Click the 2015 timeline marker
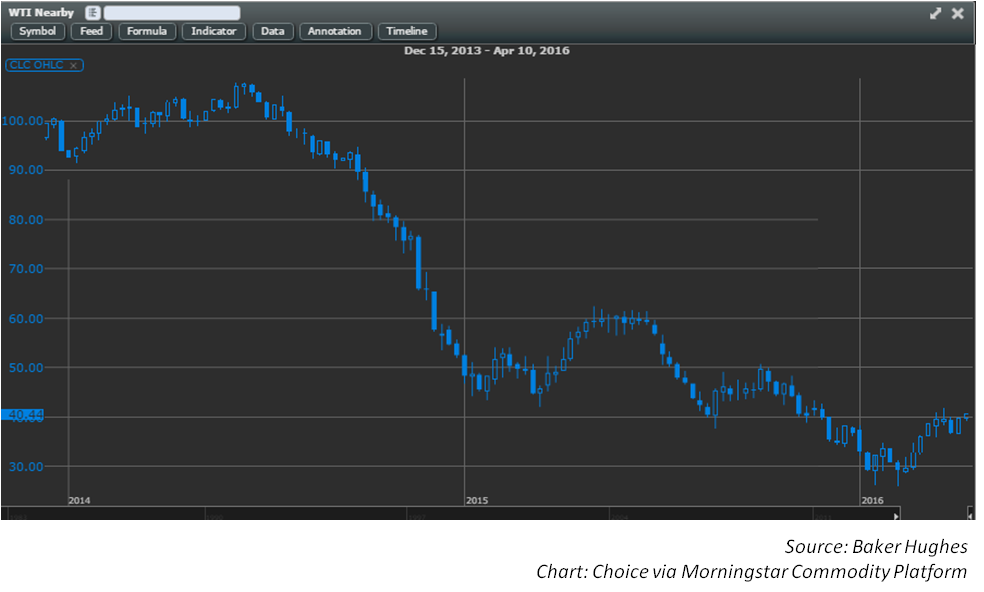The width and height of the screenshot is (984, 592). click(x=477, y=500)
